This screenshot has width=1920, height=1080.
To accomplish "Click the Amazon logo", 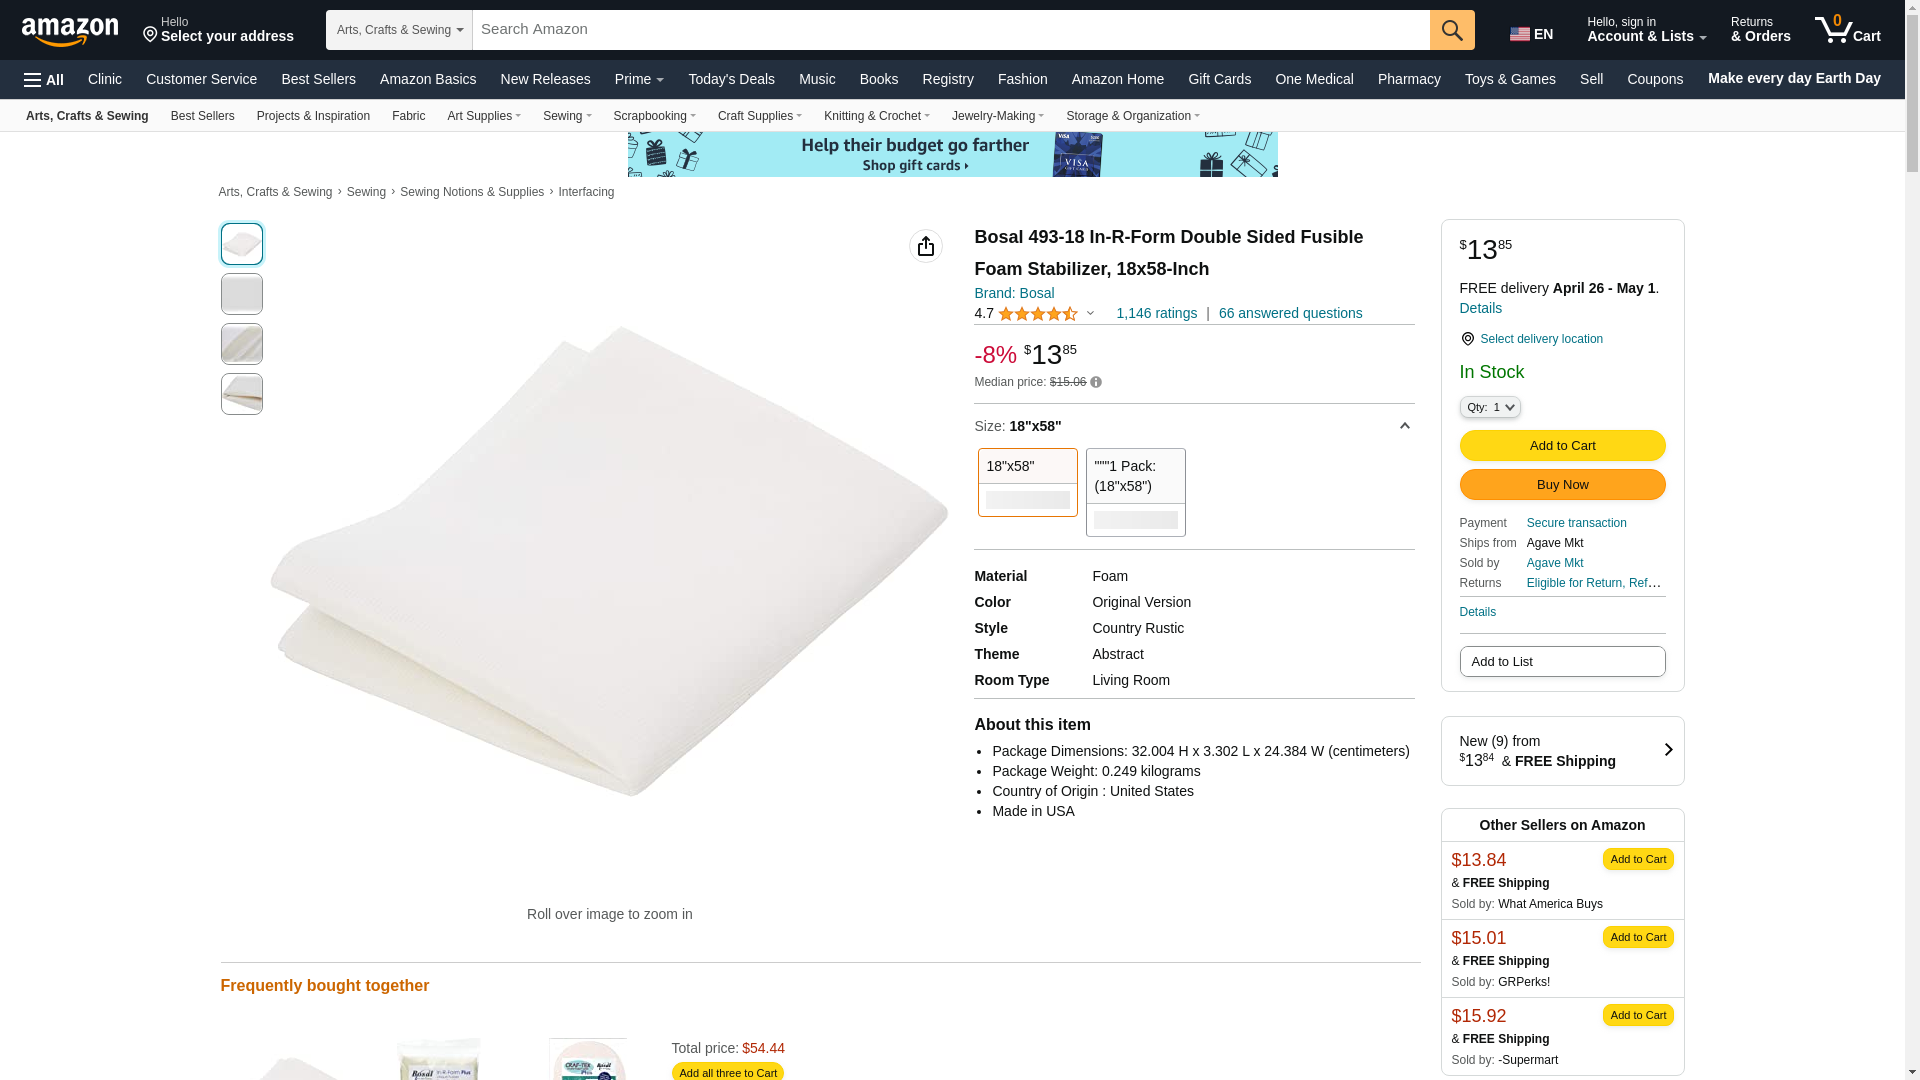I will coord(70,31).
